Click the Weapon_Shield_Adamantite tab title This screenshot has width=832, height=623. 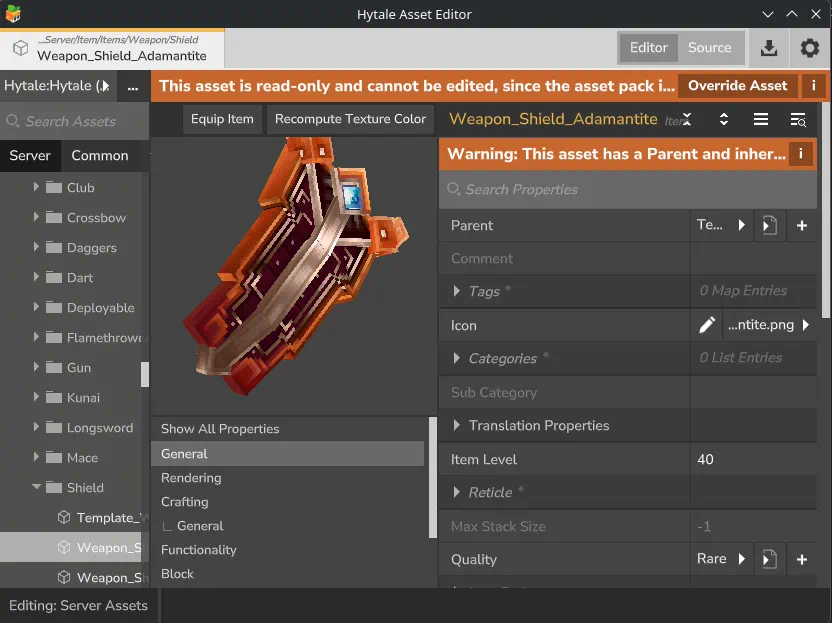pos(122,56)
